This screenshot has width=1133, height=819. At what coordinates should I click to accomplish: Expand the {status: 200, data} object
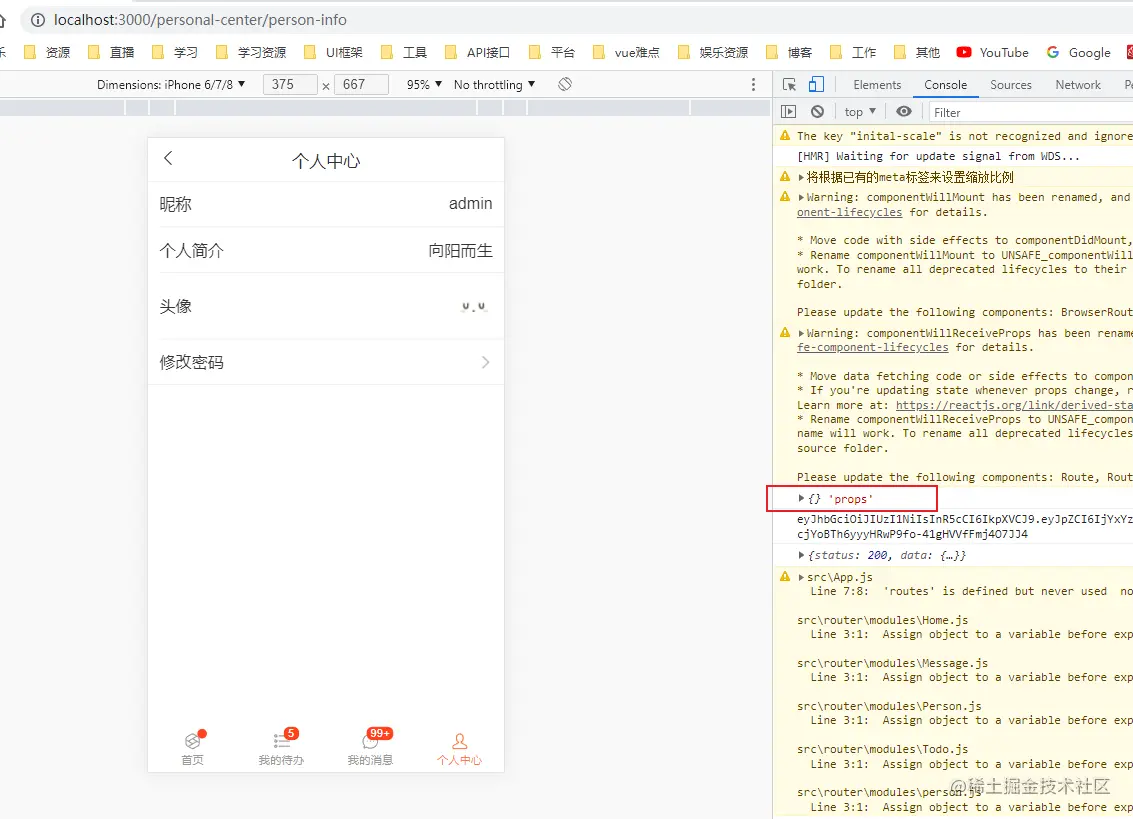point(801,555)
